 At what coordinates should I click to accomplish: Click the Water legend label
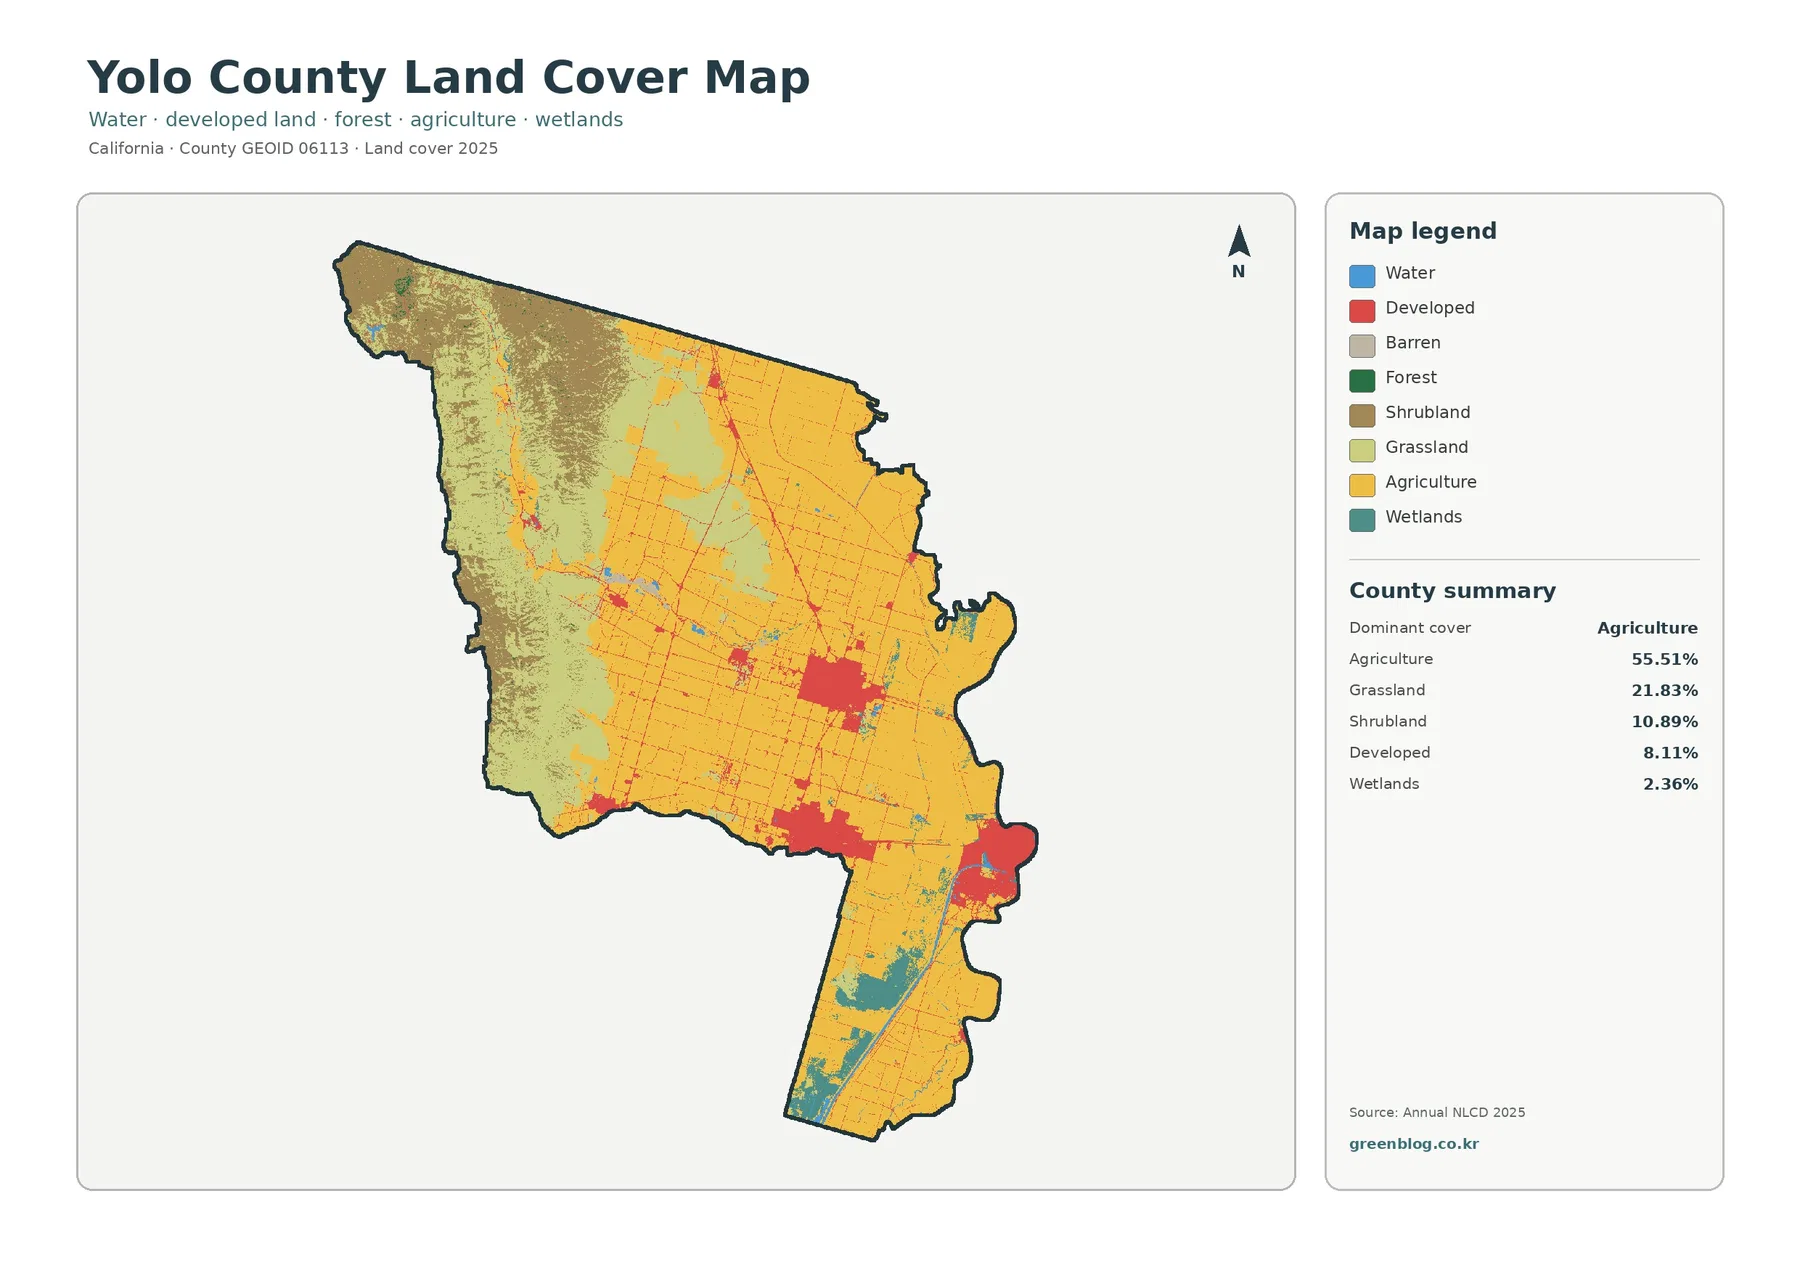1410,273
